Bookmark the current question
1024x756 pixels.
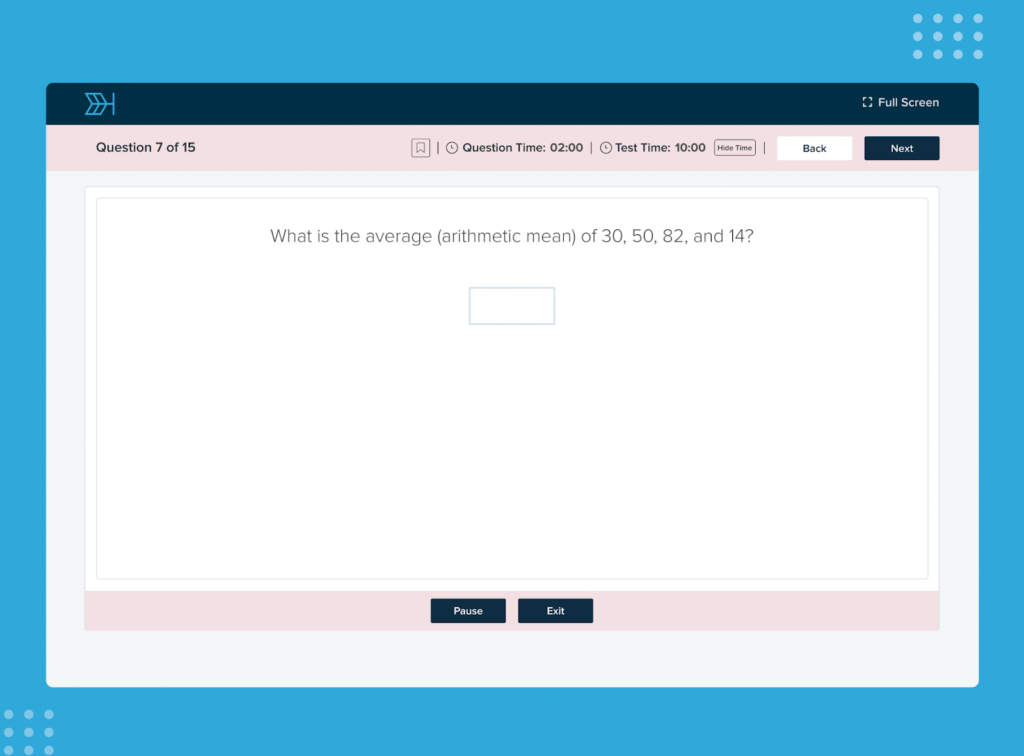pos(420,147)
